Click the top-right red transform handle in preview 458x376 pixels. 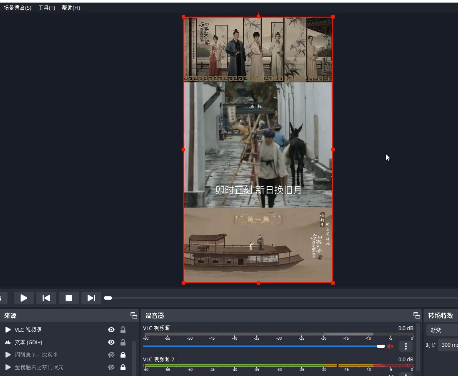click(333, 17)
